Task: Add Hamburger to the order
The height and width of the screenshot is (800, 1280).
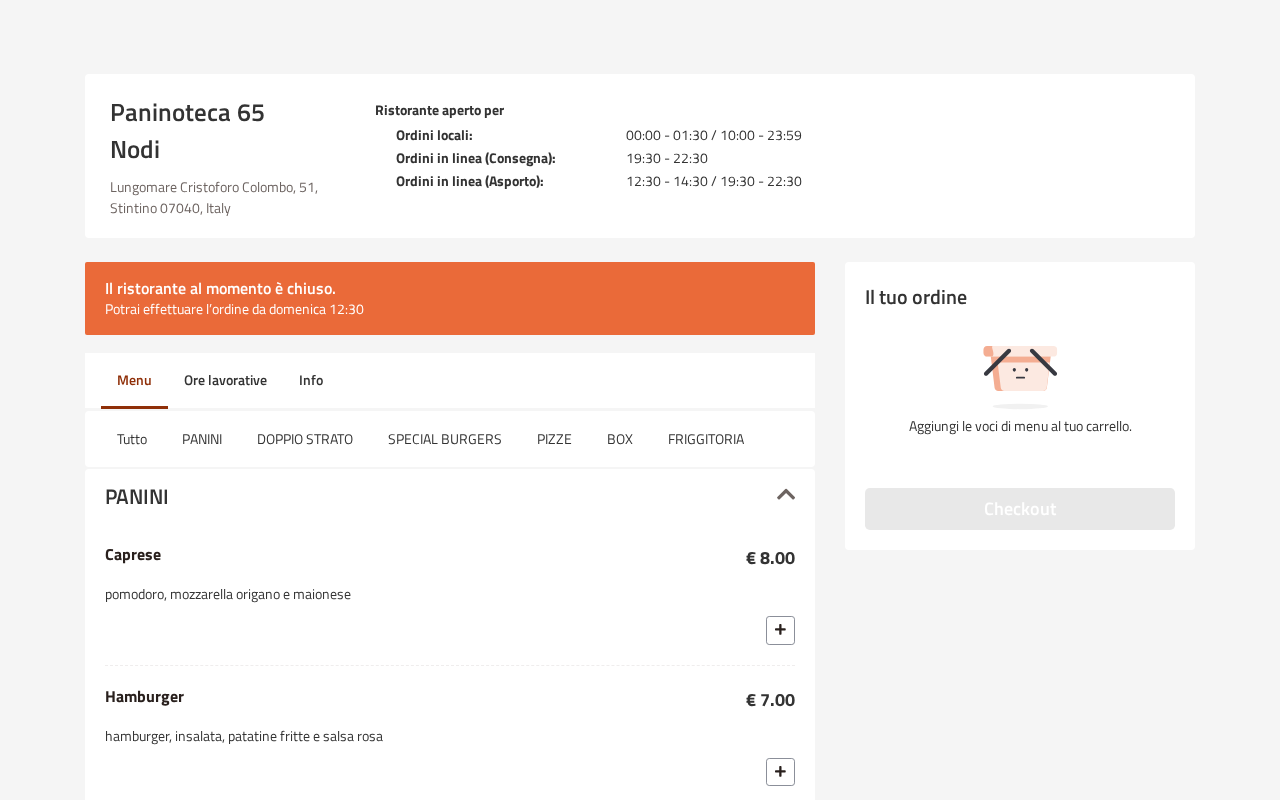Action: (780, 772)
